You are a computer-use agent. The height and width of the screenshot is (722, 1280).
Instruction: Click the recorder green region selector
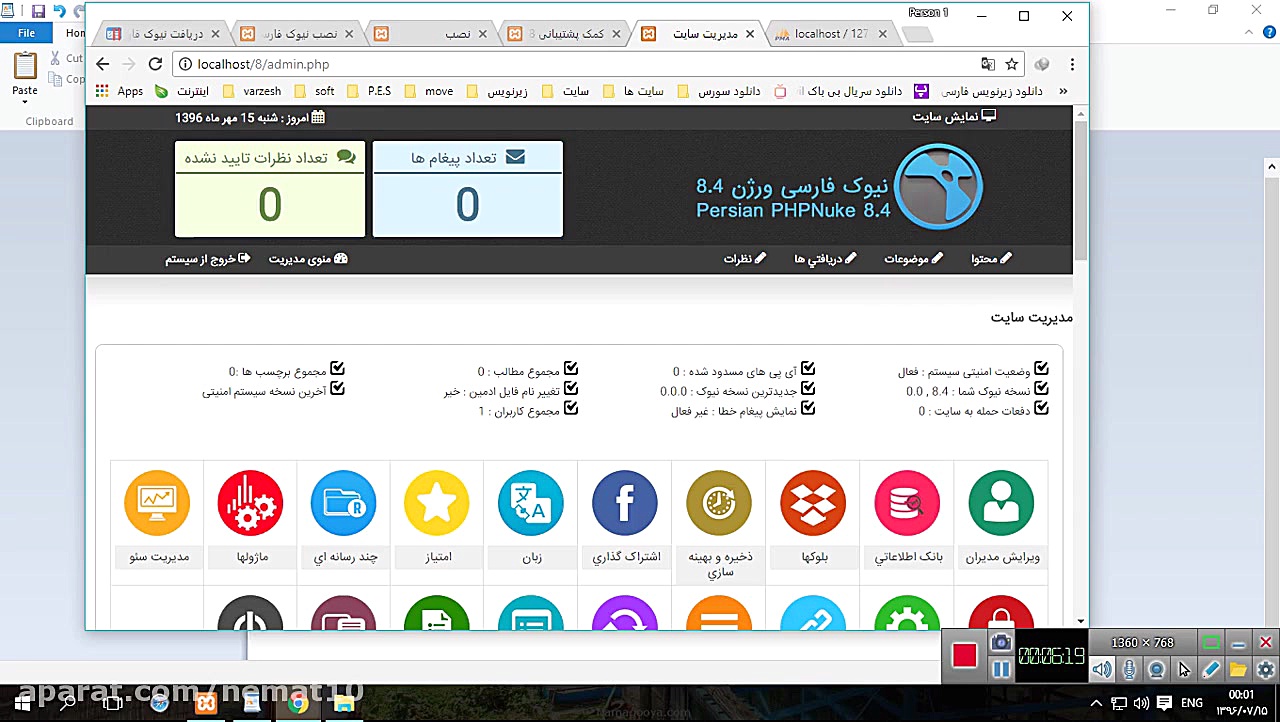1211,643
